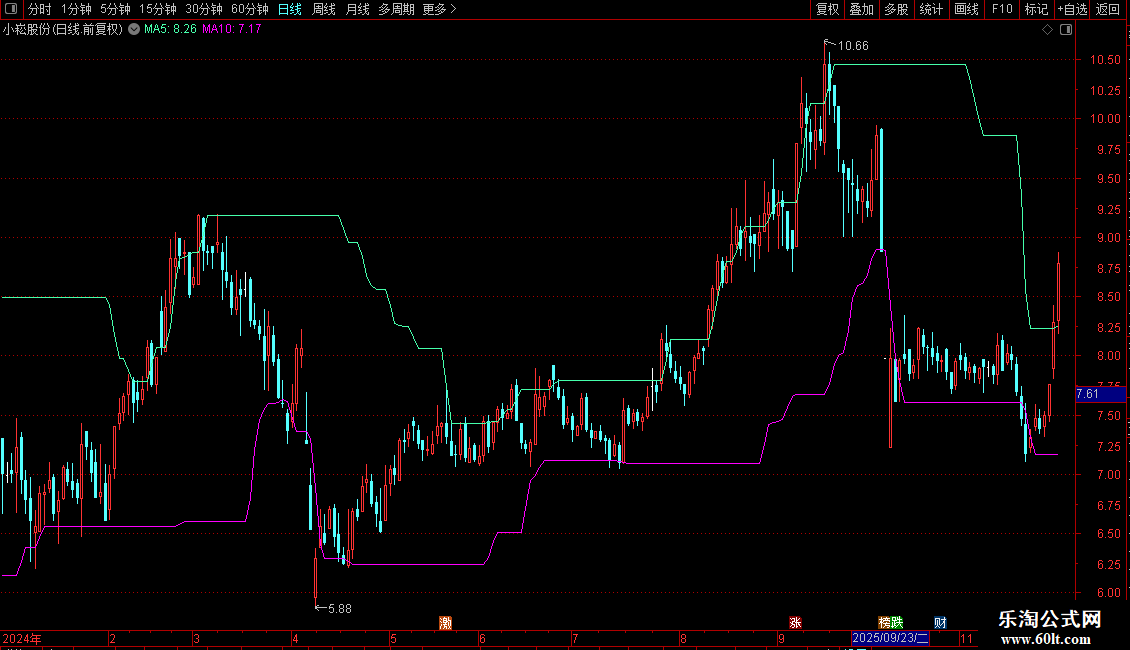Select the 15分钟 period tab
This screenshot has width=1130, height=650.
click(158, 9)
